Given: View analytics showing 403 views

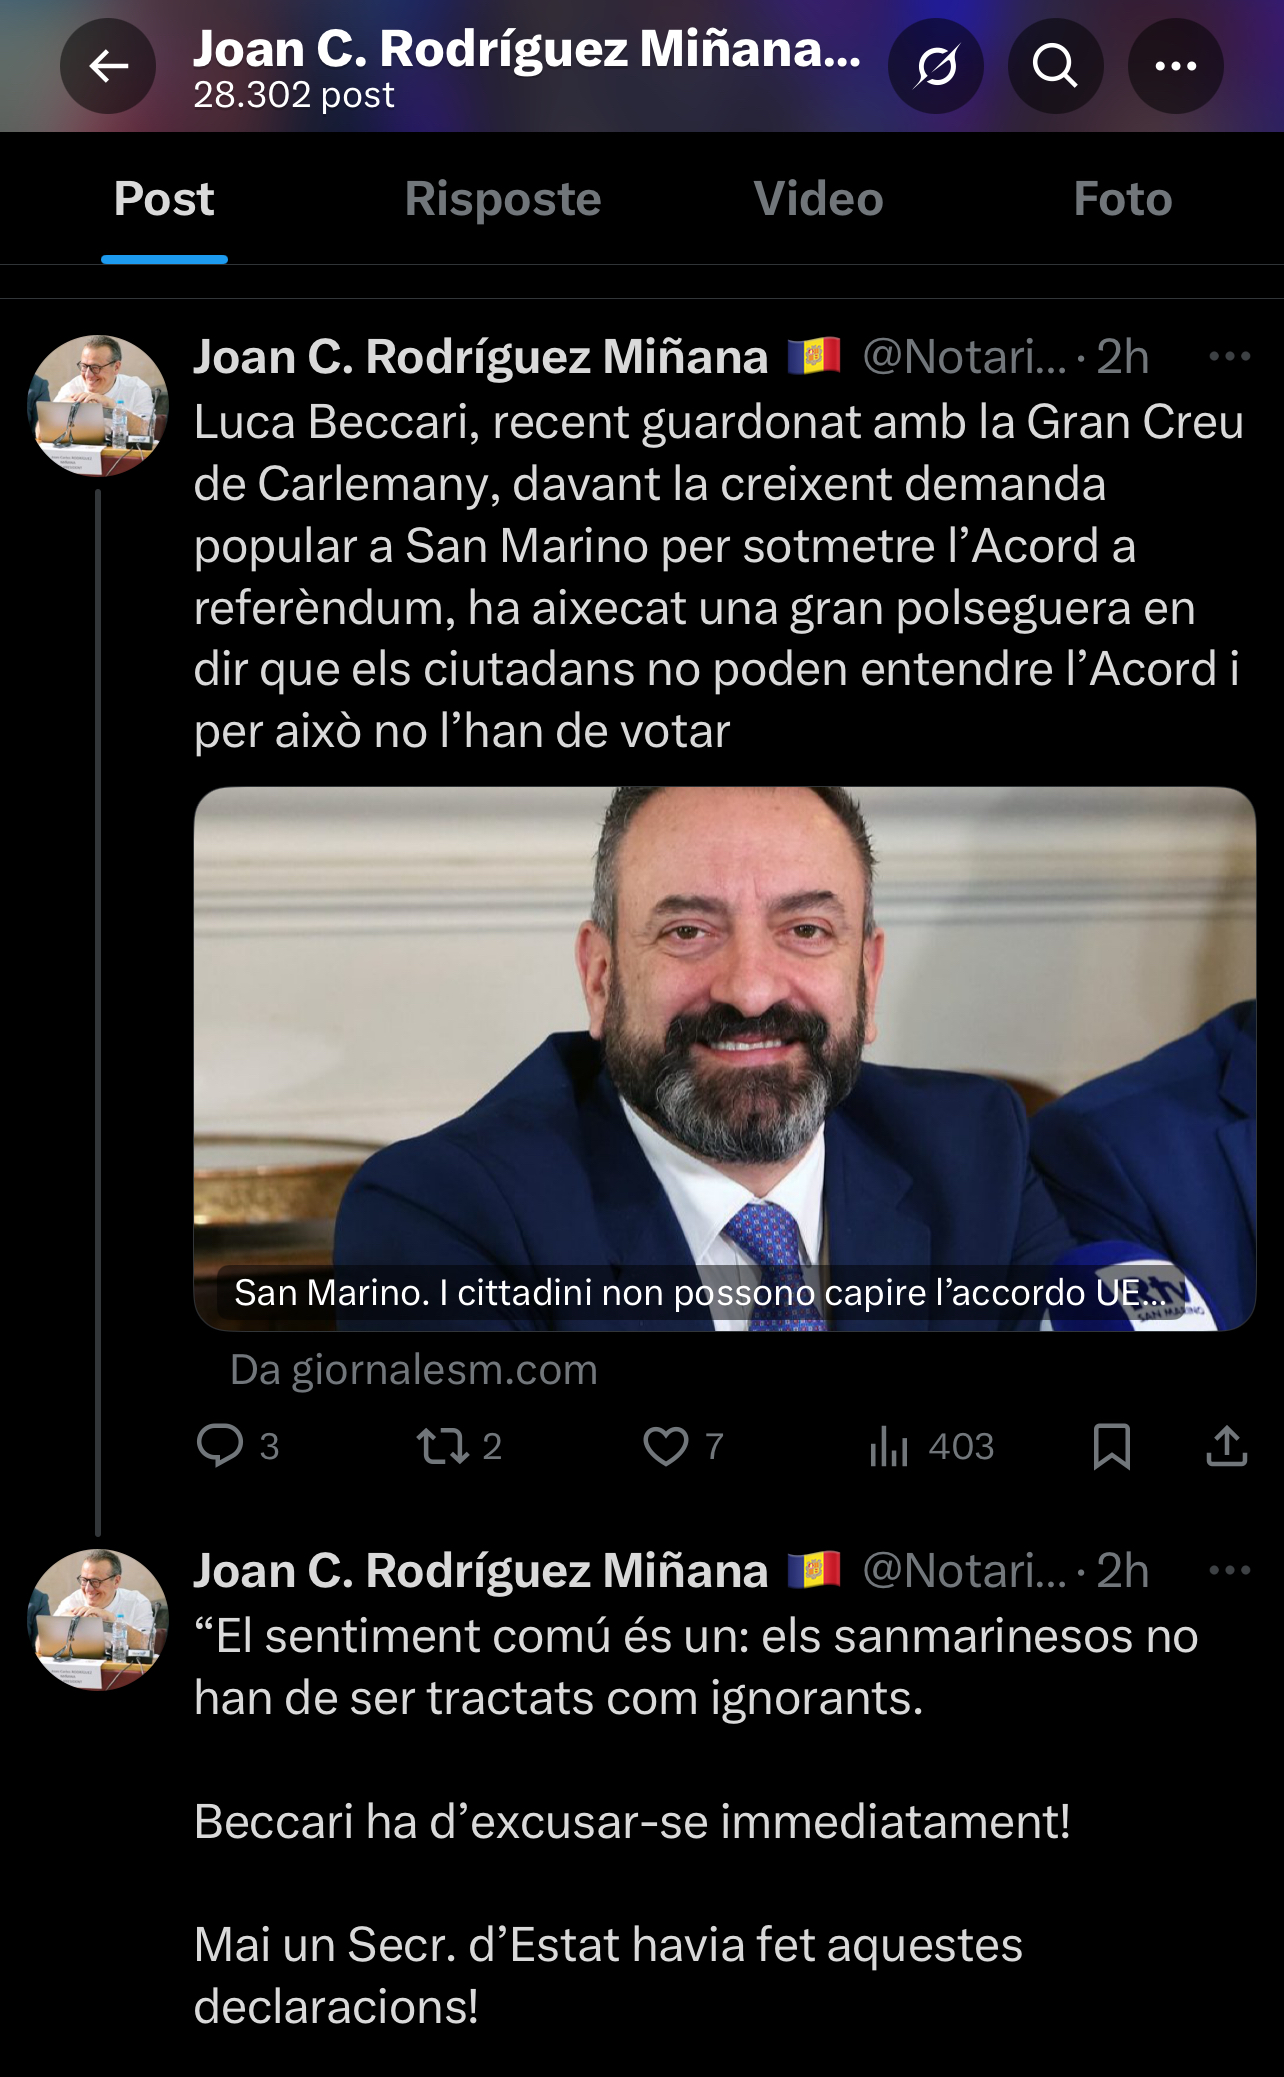Looking at the screenshot, I should tap(930, 1446).
